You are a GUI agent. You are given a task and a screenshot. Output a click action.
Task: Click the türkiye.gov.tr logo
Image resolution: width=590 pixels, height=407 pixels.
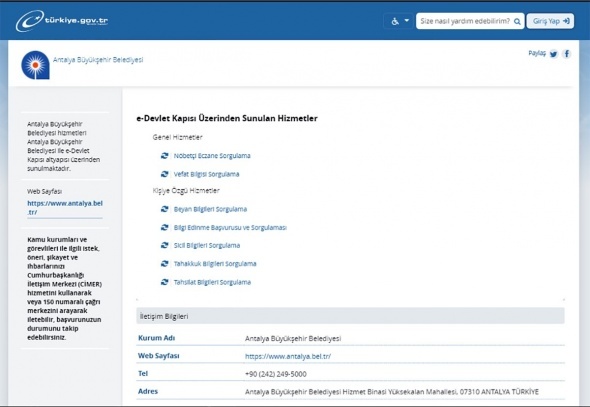[62, 21]
